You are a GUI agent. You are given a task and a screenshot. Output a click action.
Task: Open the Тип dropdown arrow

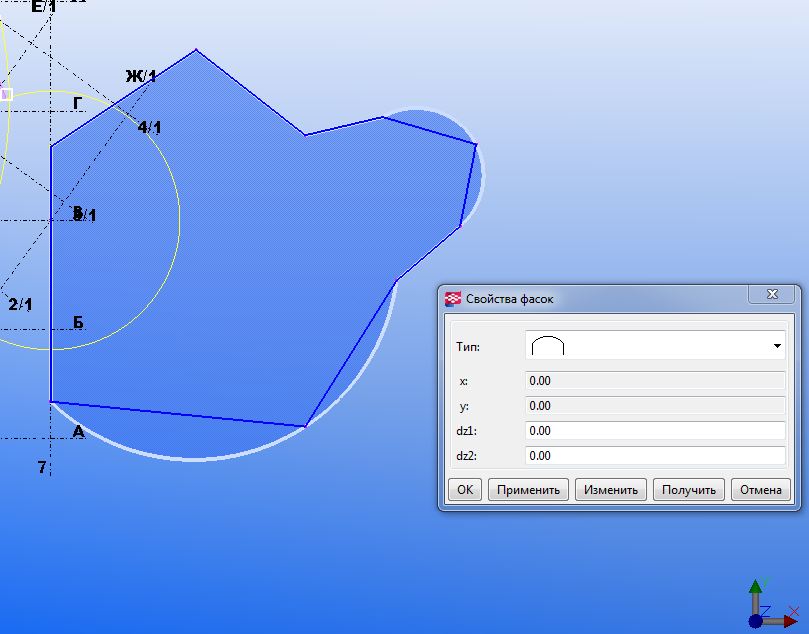pos(777,346)
